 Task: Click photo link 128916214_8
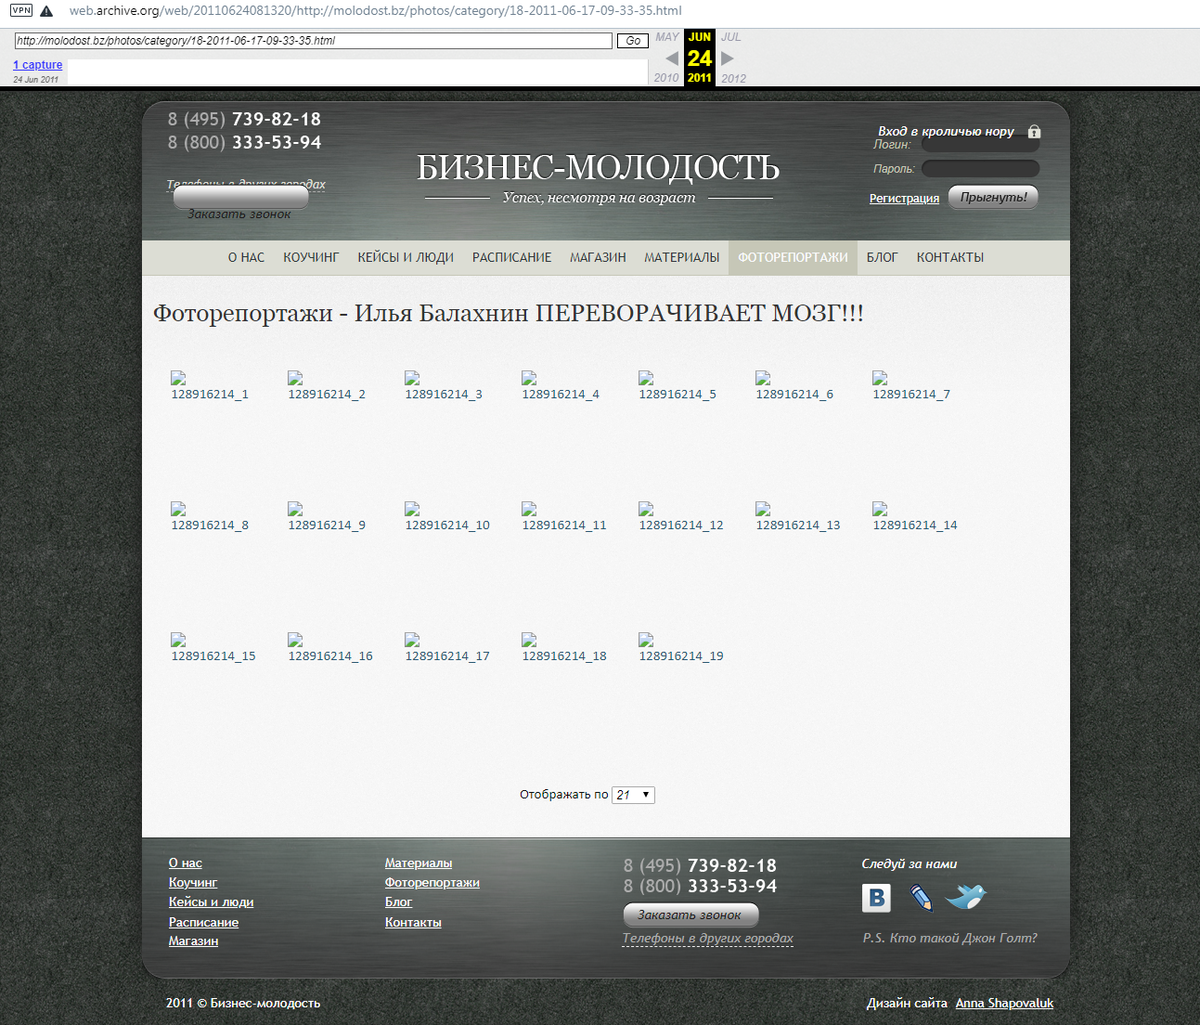pyautogui.click(x=210, y=525)
